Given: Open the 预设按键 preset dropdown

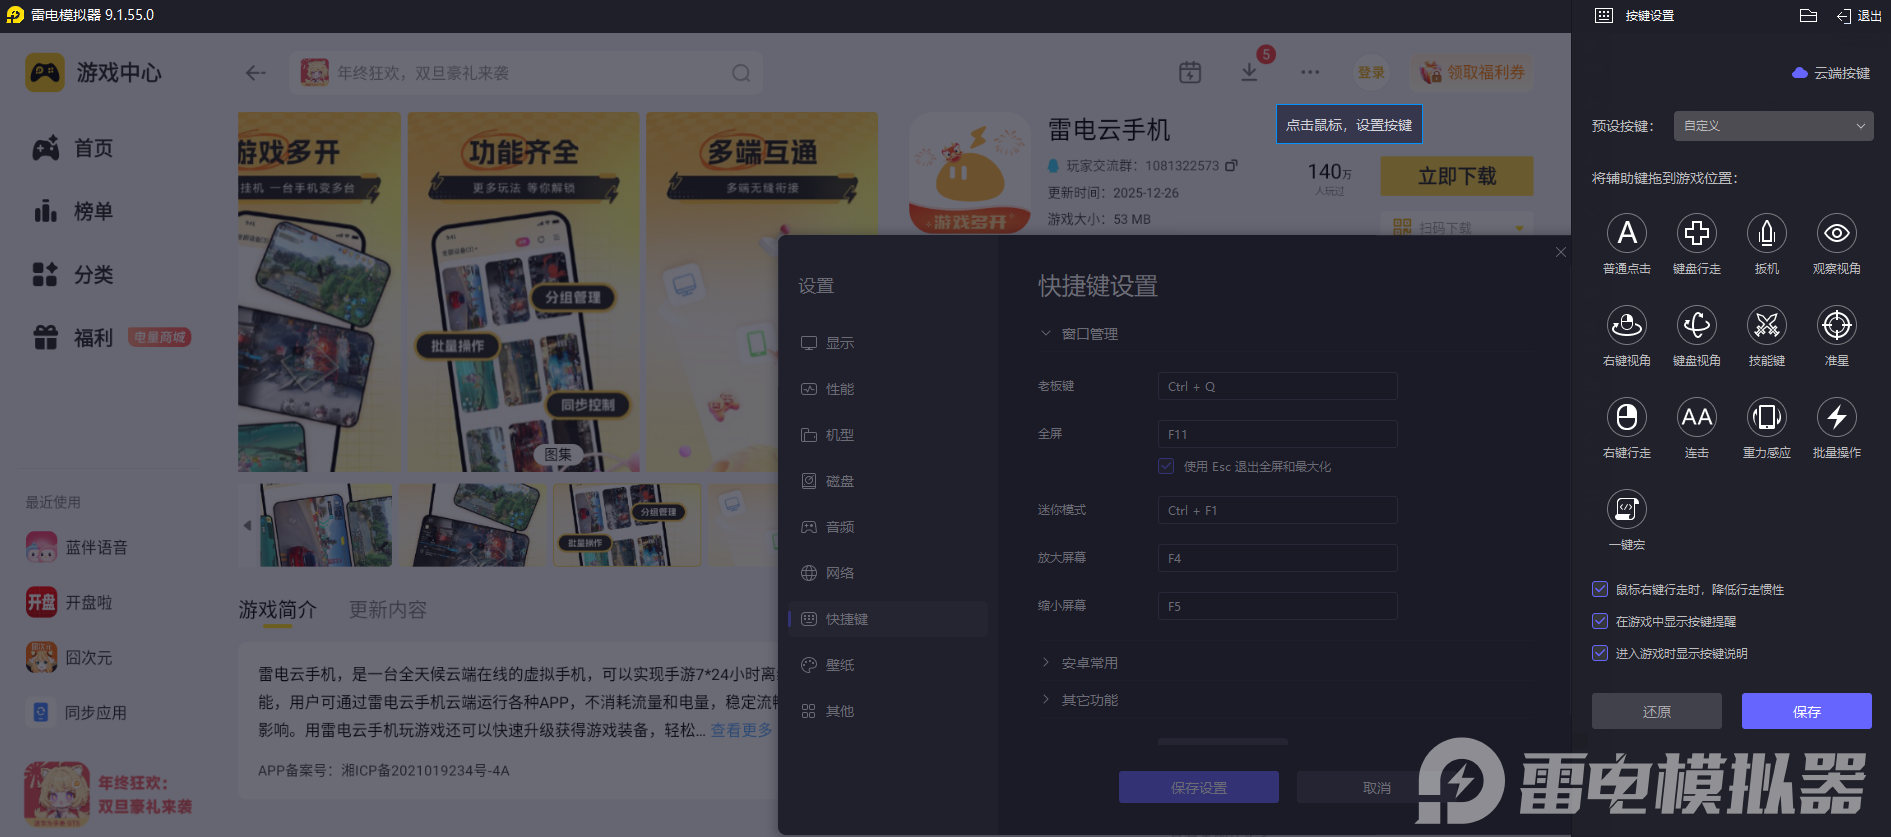Looking at the screenshot, I should tap(1773, 126).
